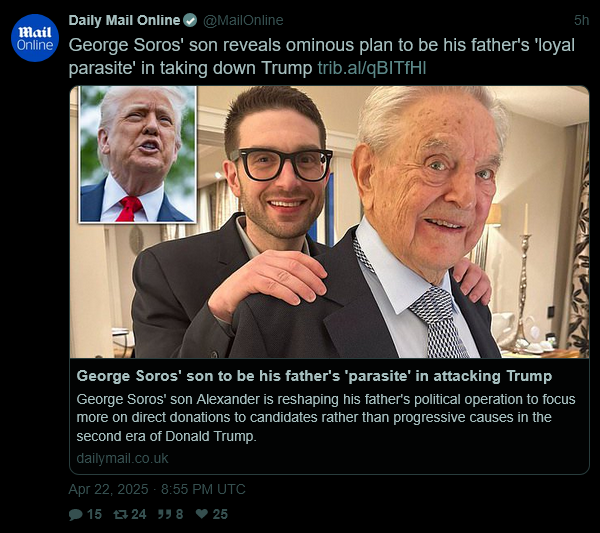The width and height of the screenshot is (600, 533).
Task: Click the verified badge next to Daily Mail Online
Action: click(x=190, y=20)
